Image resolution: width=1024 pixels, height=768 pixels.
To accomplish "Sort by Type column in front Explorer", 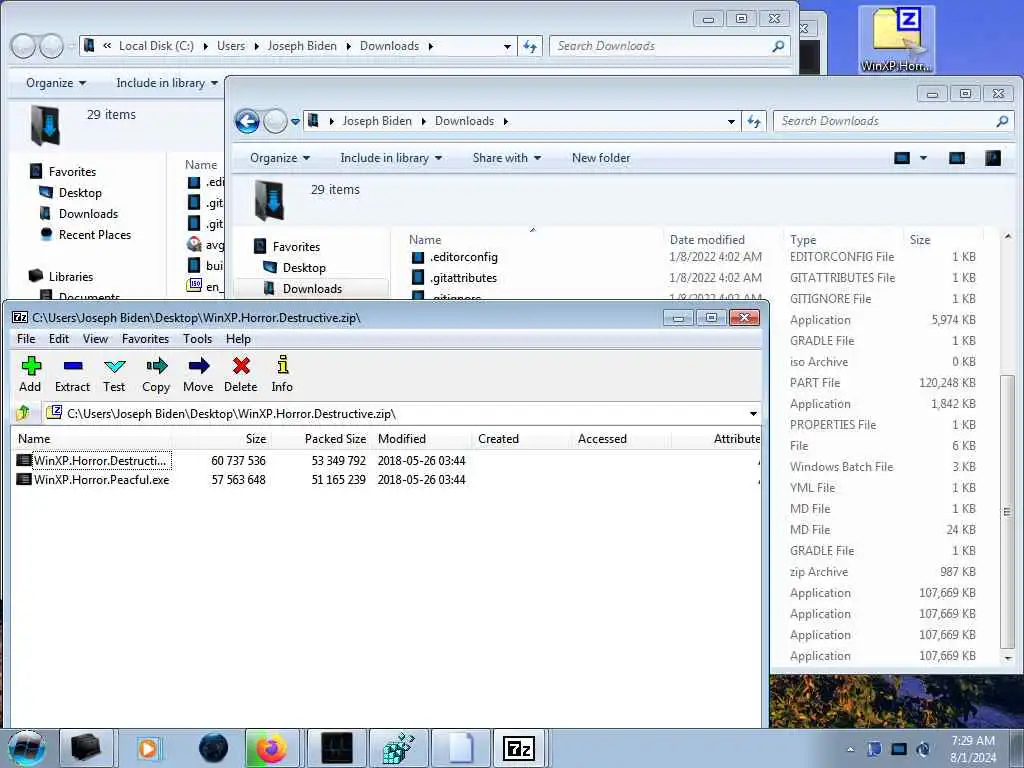I will 803,240.
